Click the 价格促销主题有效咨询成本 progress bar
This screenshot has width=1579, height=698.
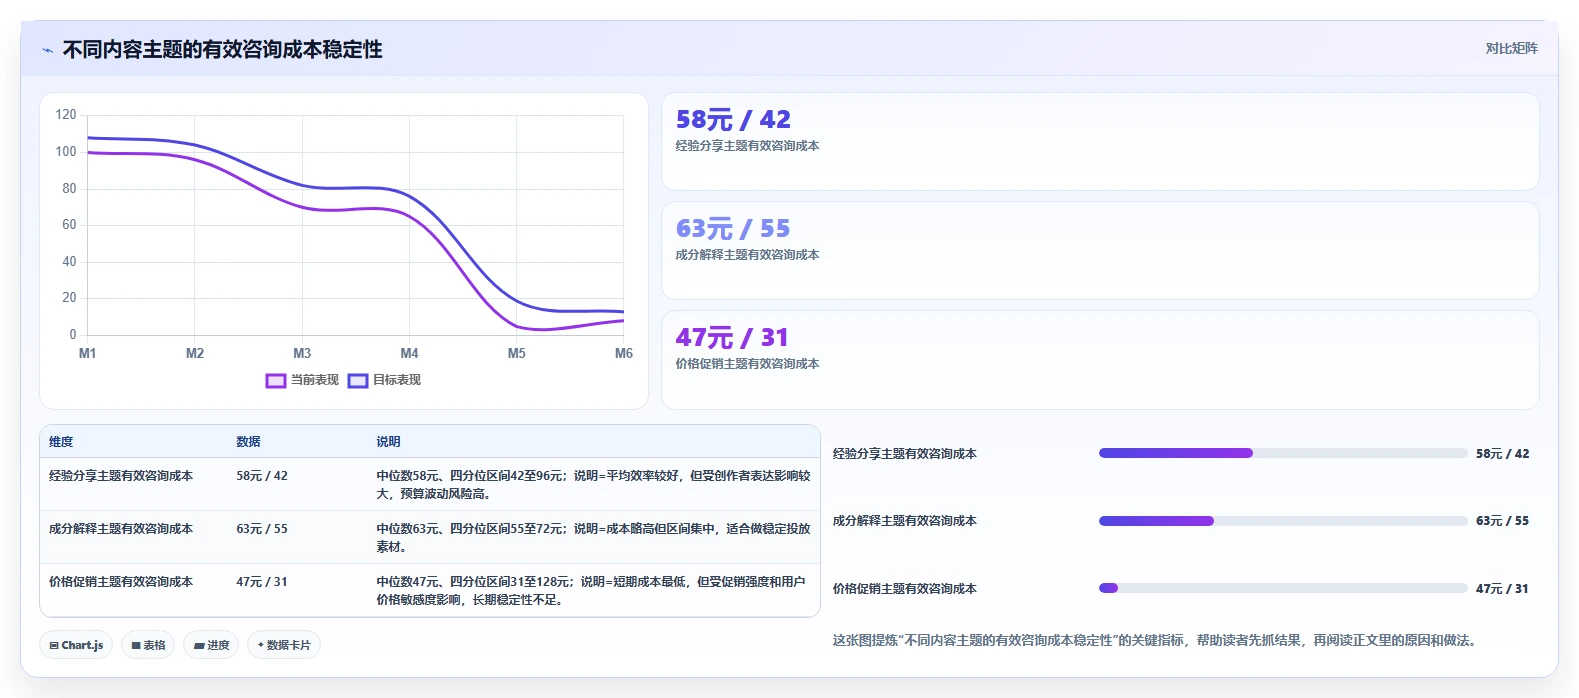(x=1283, y=588)
